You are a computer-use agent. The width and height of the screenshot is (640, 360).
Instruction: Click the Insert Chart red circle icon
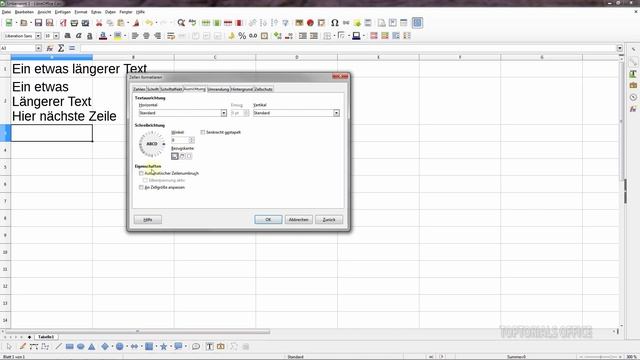click(x=310, y=23)
